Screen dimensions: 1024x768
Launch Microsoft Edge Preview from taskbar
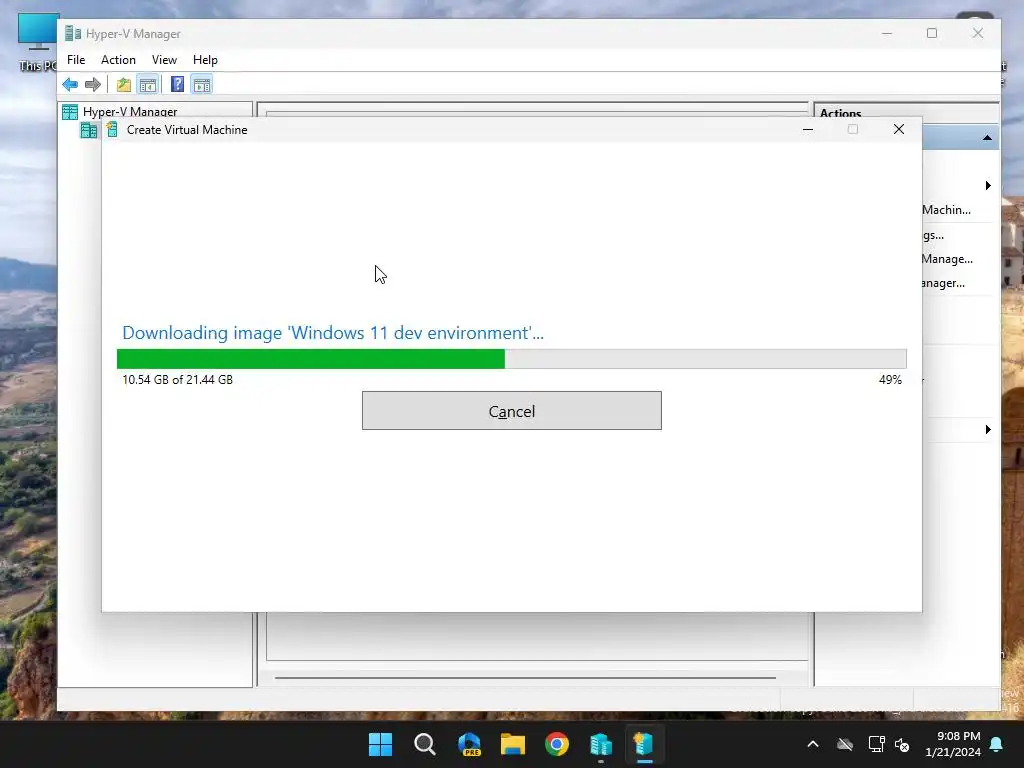[x=469, y=744]
